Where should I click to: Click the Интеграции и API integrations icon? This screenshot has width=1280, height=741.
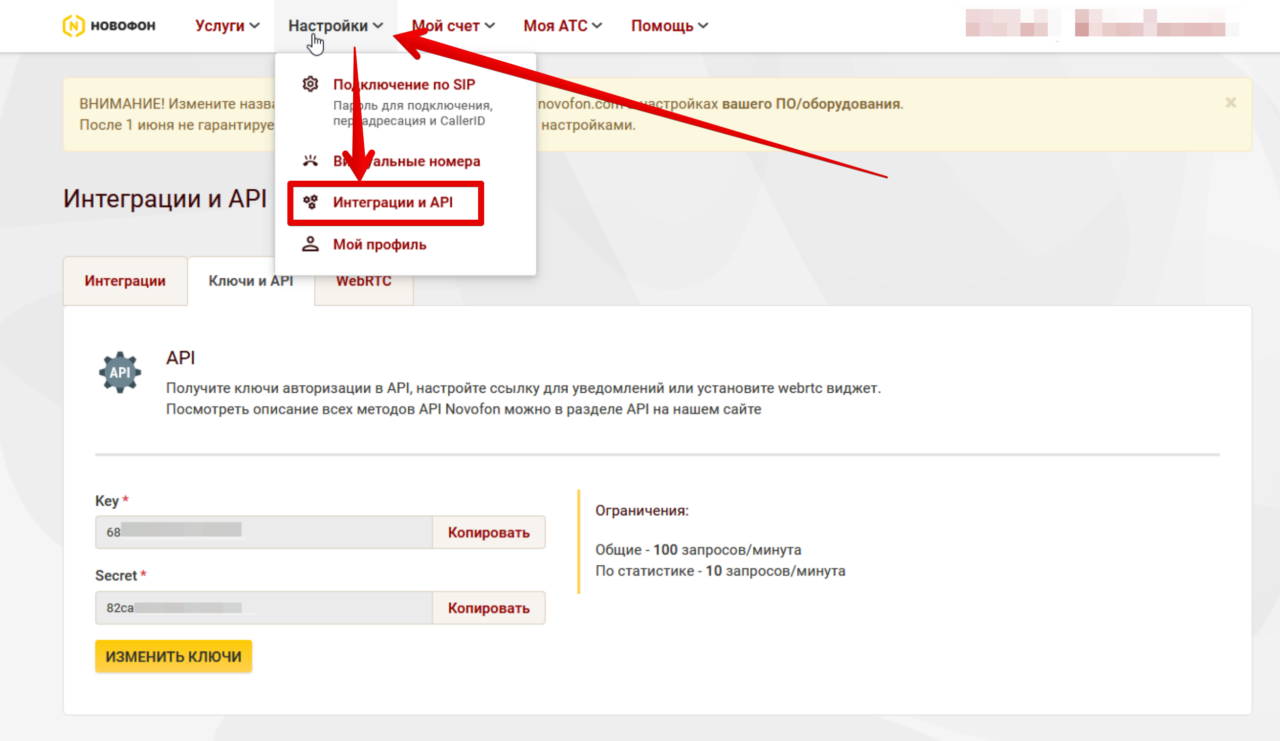pos(310,203)
